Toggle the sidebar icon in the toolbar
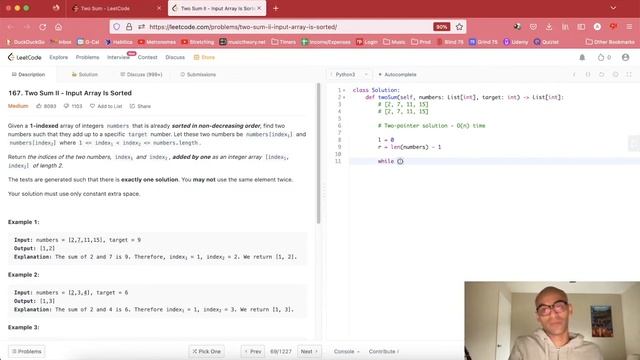 581,27
